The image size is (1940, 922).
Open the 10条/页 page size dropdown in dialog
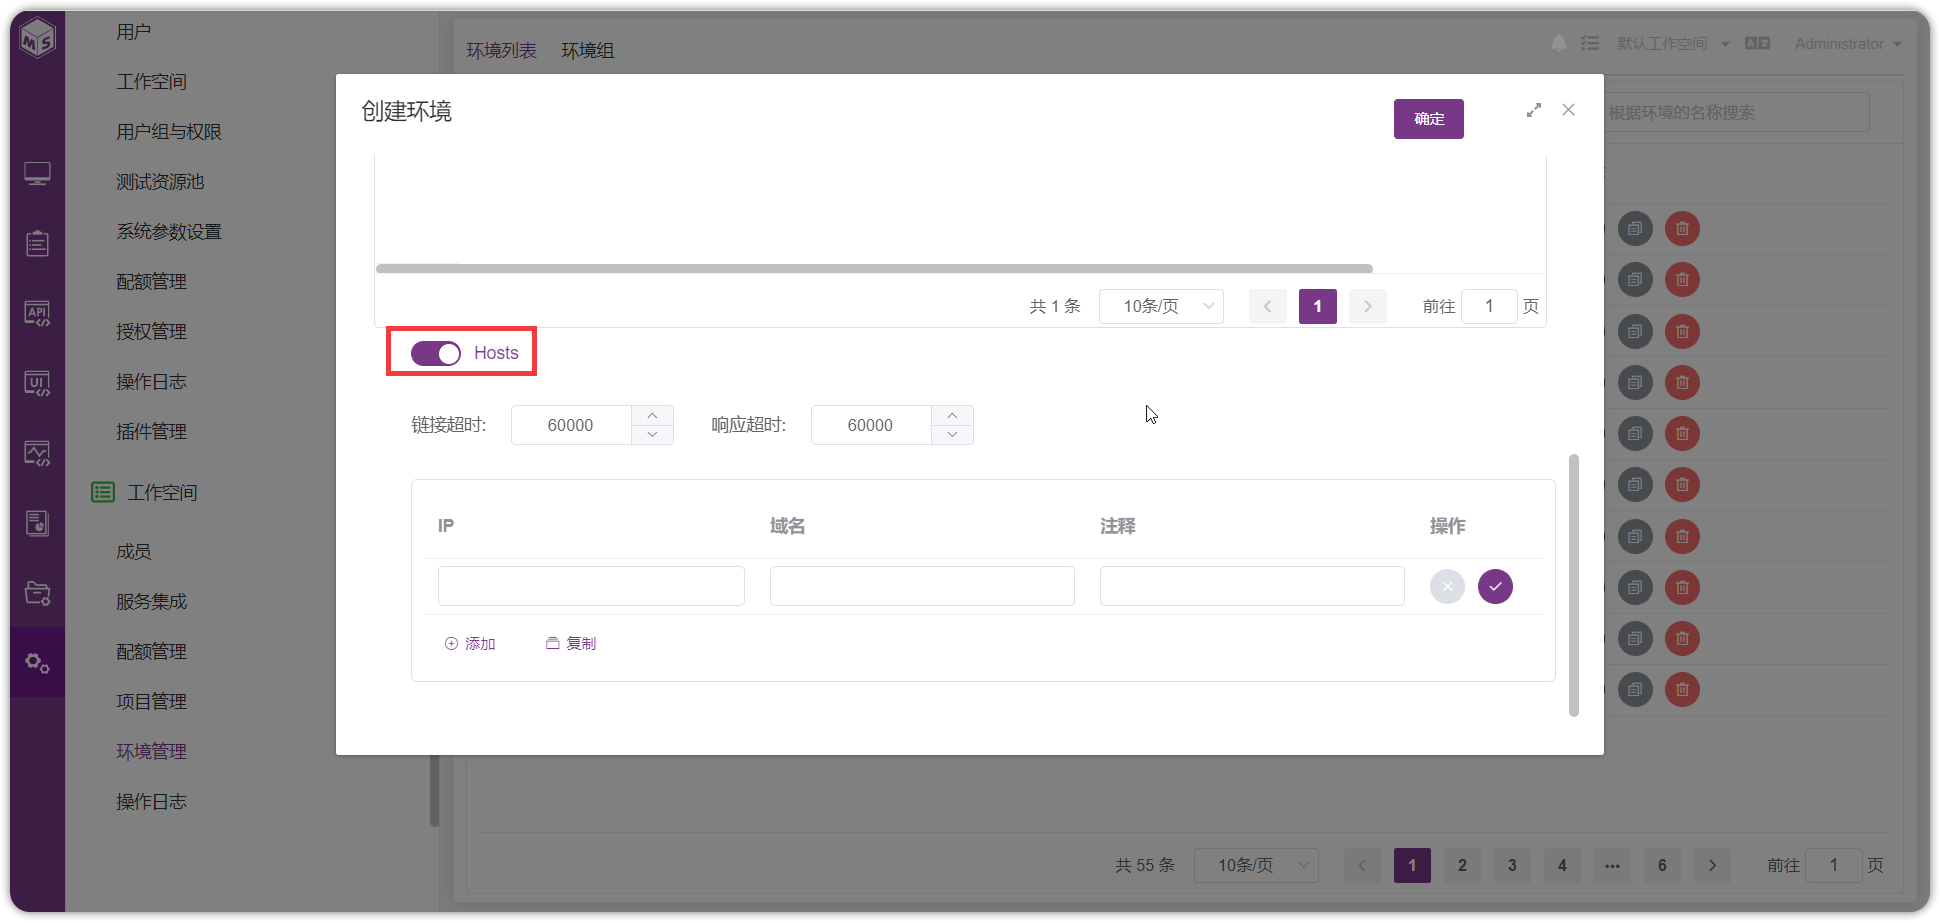click(1161, 306)
